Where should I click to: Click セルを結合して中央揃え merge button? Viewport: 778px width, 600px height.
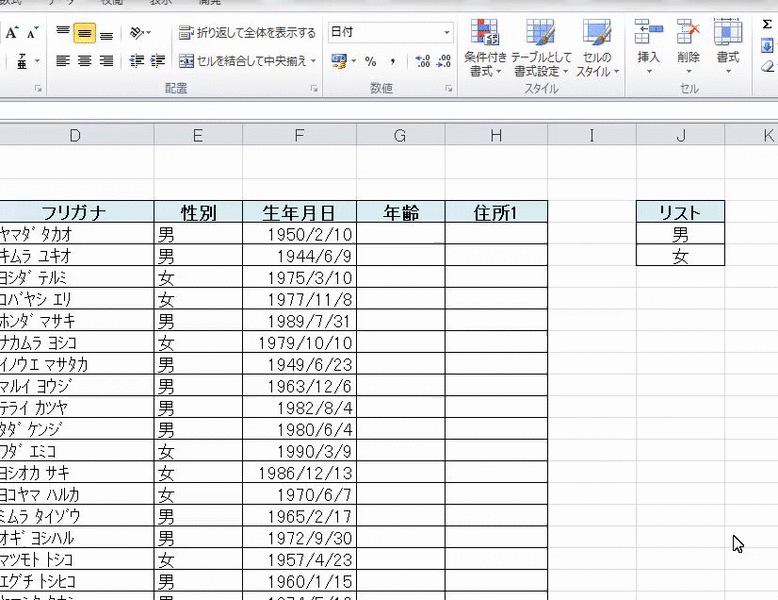pyautogui.click(x=243, y=61)
